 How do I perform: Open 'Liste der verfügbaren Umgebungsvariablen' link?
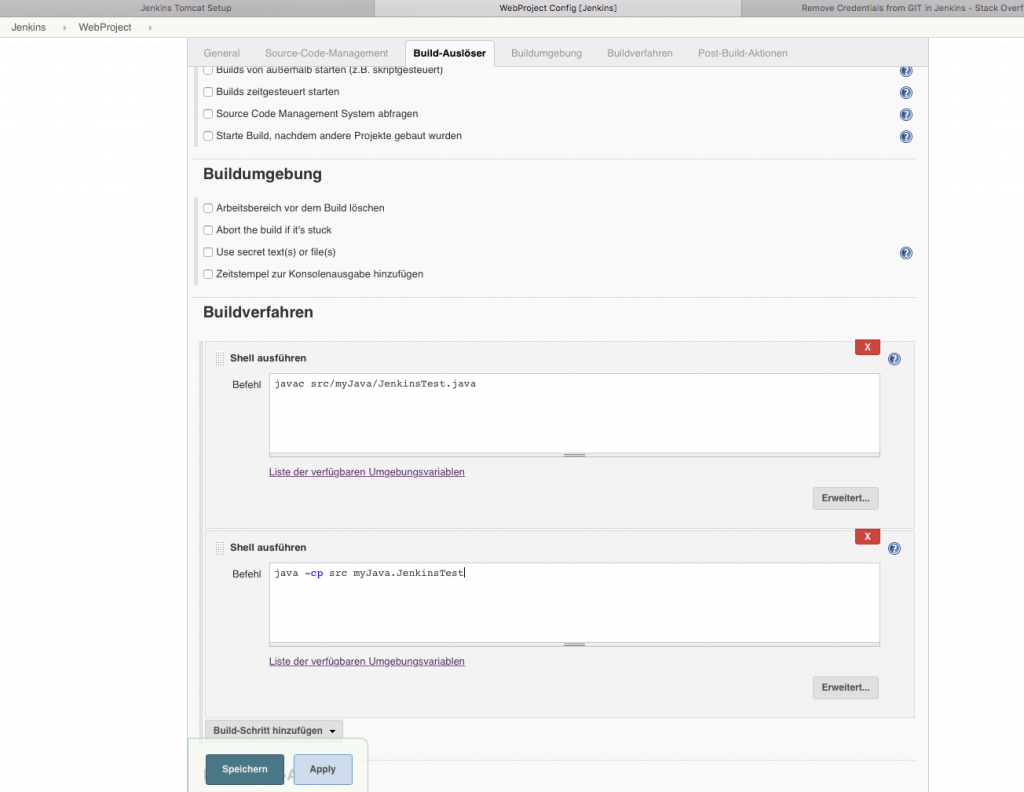click(x=366, y=471)
